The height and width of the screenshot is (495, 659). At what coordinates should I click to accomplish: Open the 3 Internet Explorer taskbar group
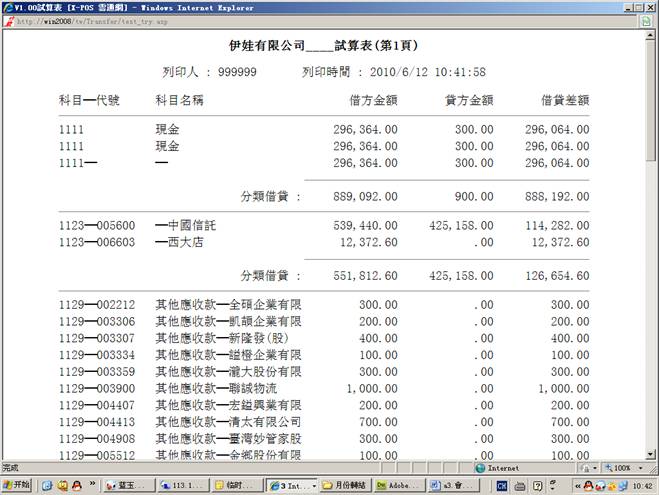(291, 485)
